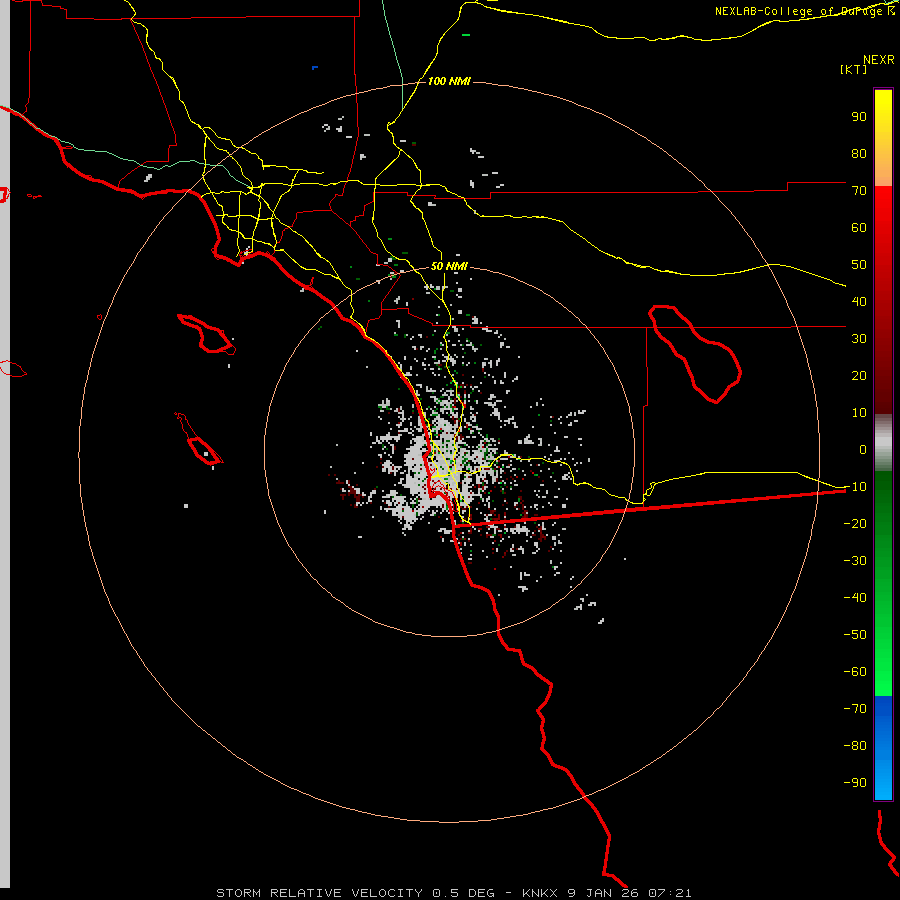Click the -80 value on the velocity scale

(x=855, y=746)
